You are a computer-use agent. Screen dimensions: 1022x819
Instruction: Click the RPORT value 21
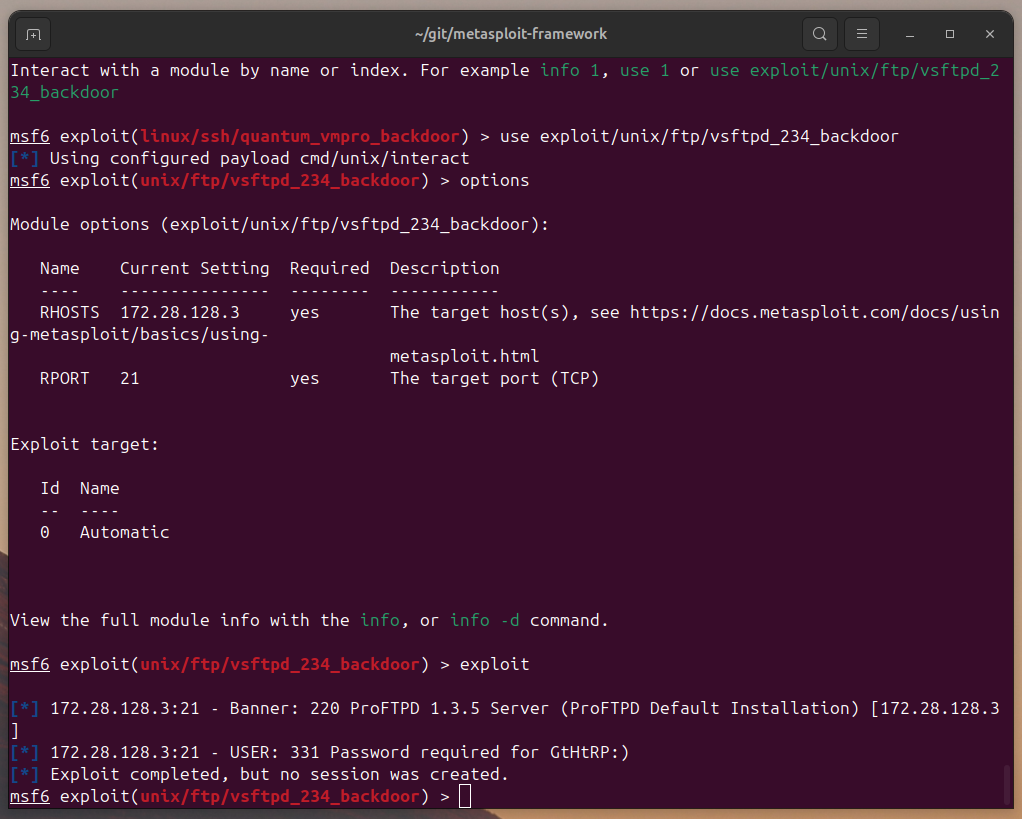pos(130,379)
